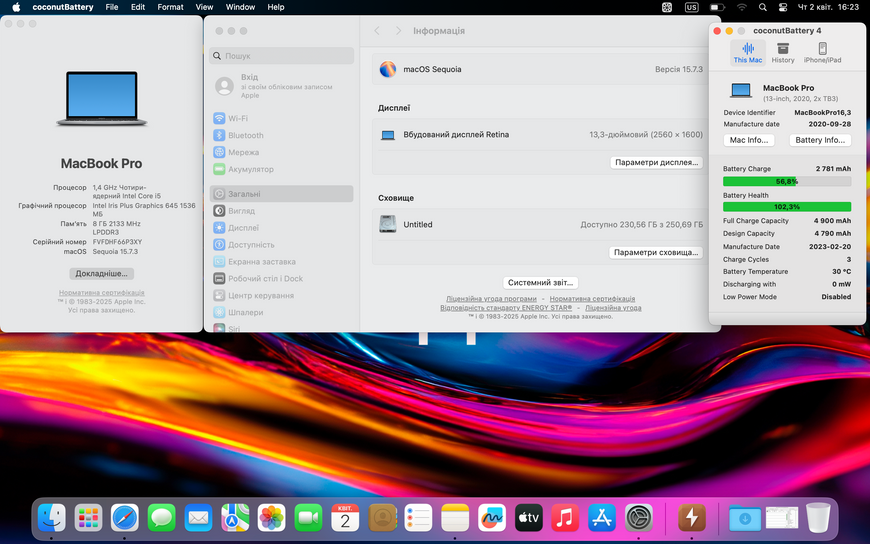The height and width of the screenshot is (544, 870).
Task: Open the Format menu
Action: 170,7
